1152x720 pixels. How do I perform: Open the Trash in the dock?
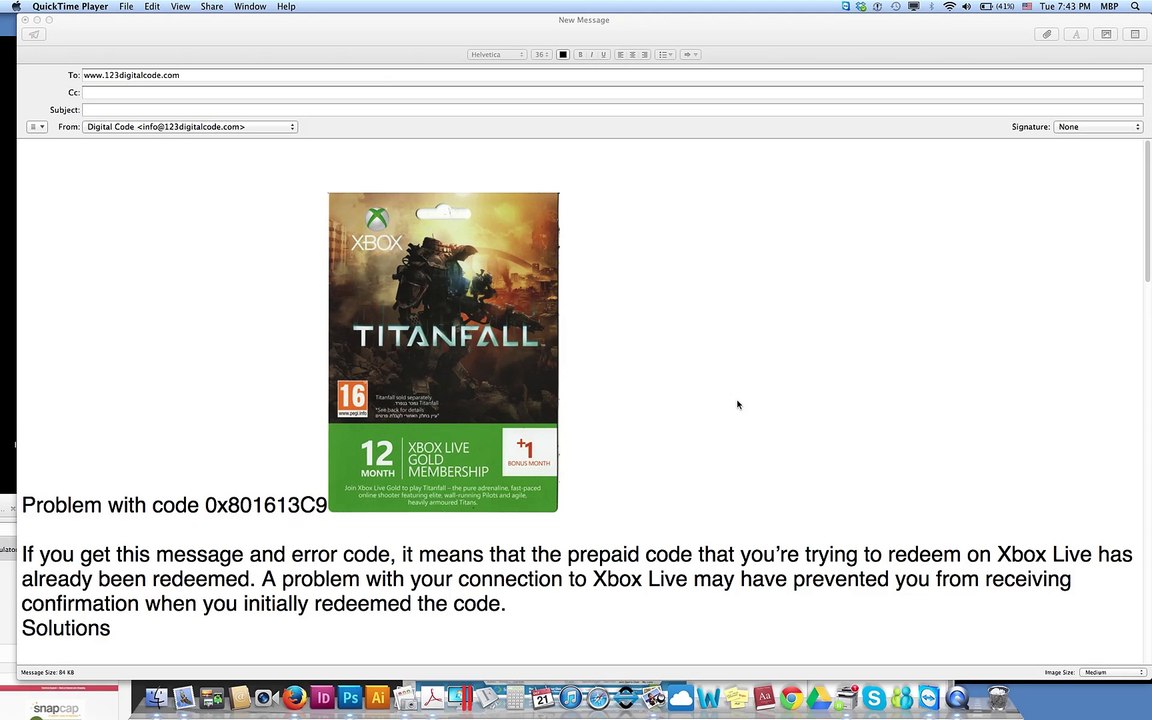pos(998,697)
